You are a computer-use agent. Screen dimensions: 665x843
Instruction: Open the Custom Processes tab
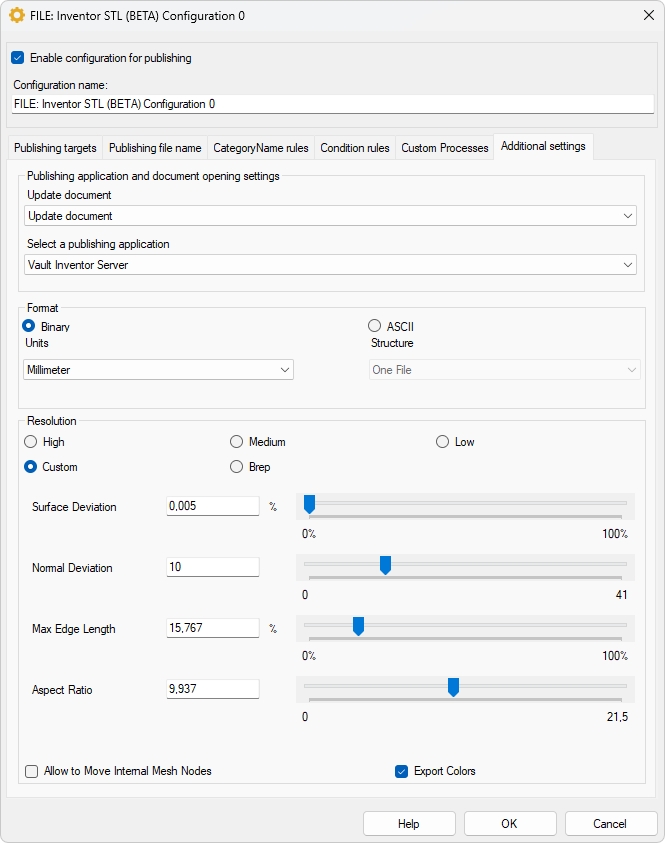[445, 148]
